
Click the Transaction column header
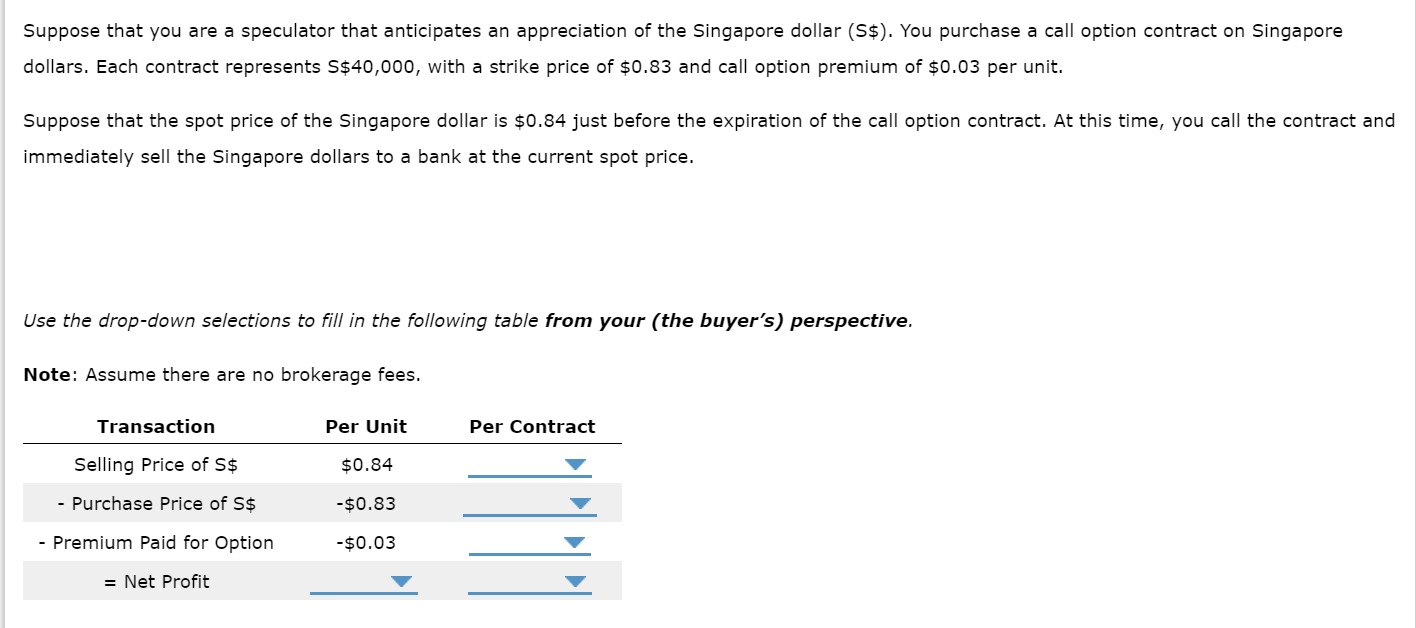tap(156, 427)
